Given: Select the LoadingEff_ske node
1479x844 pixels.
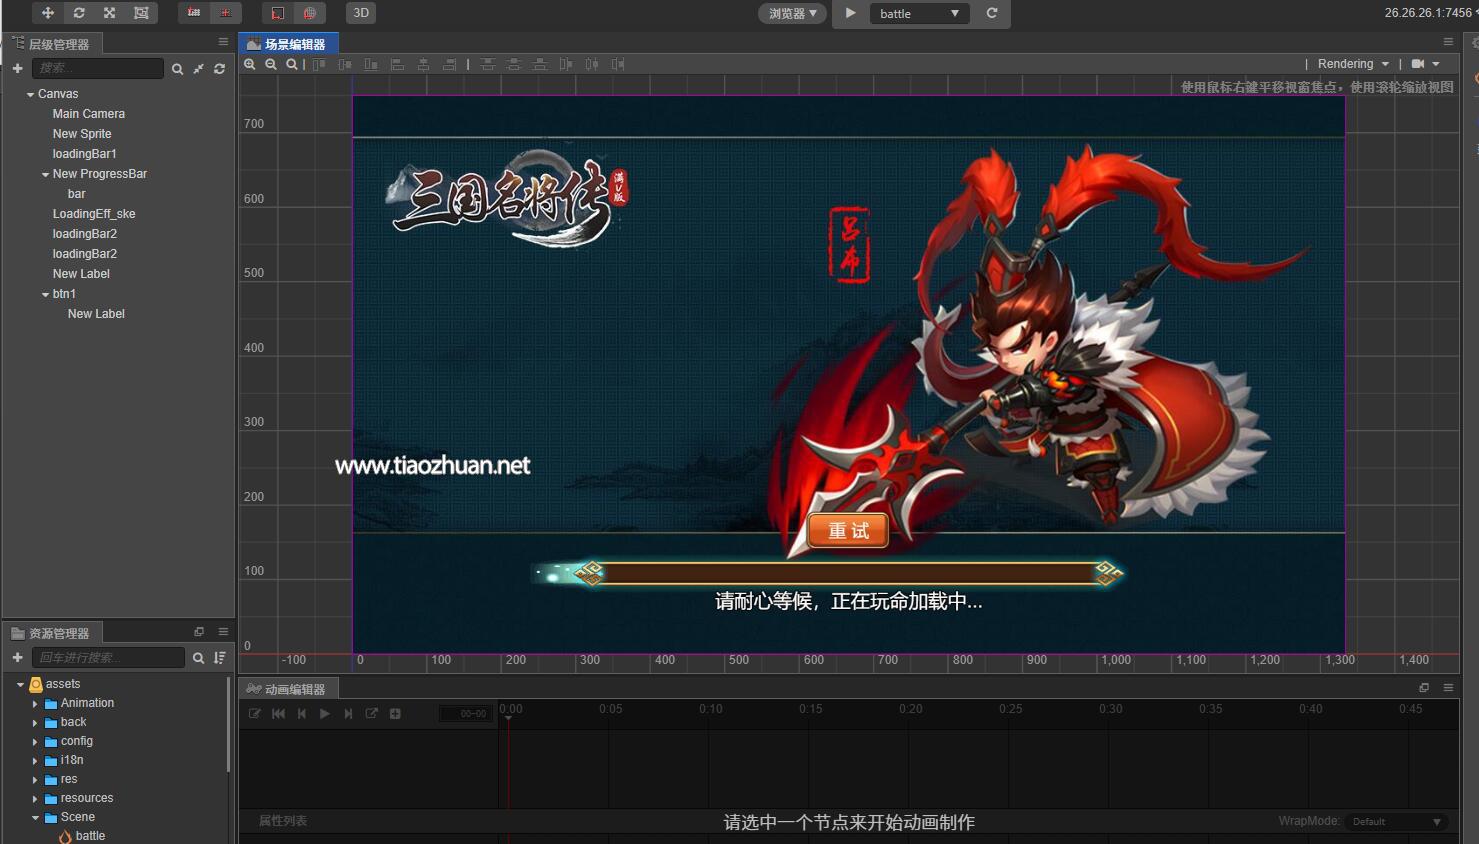Looking at the screenshot, I should click(x=93, y=214).
